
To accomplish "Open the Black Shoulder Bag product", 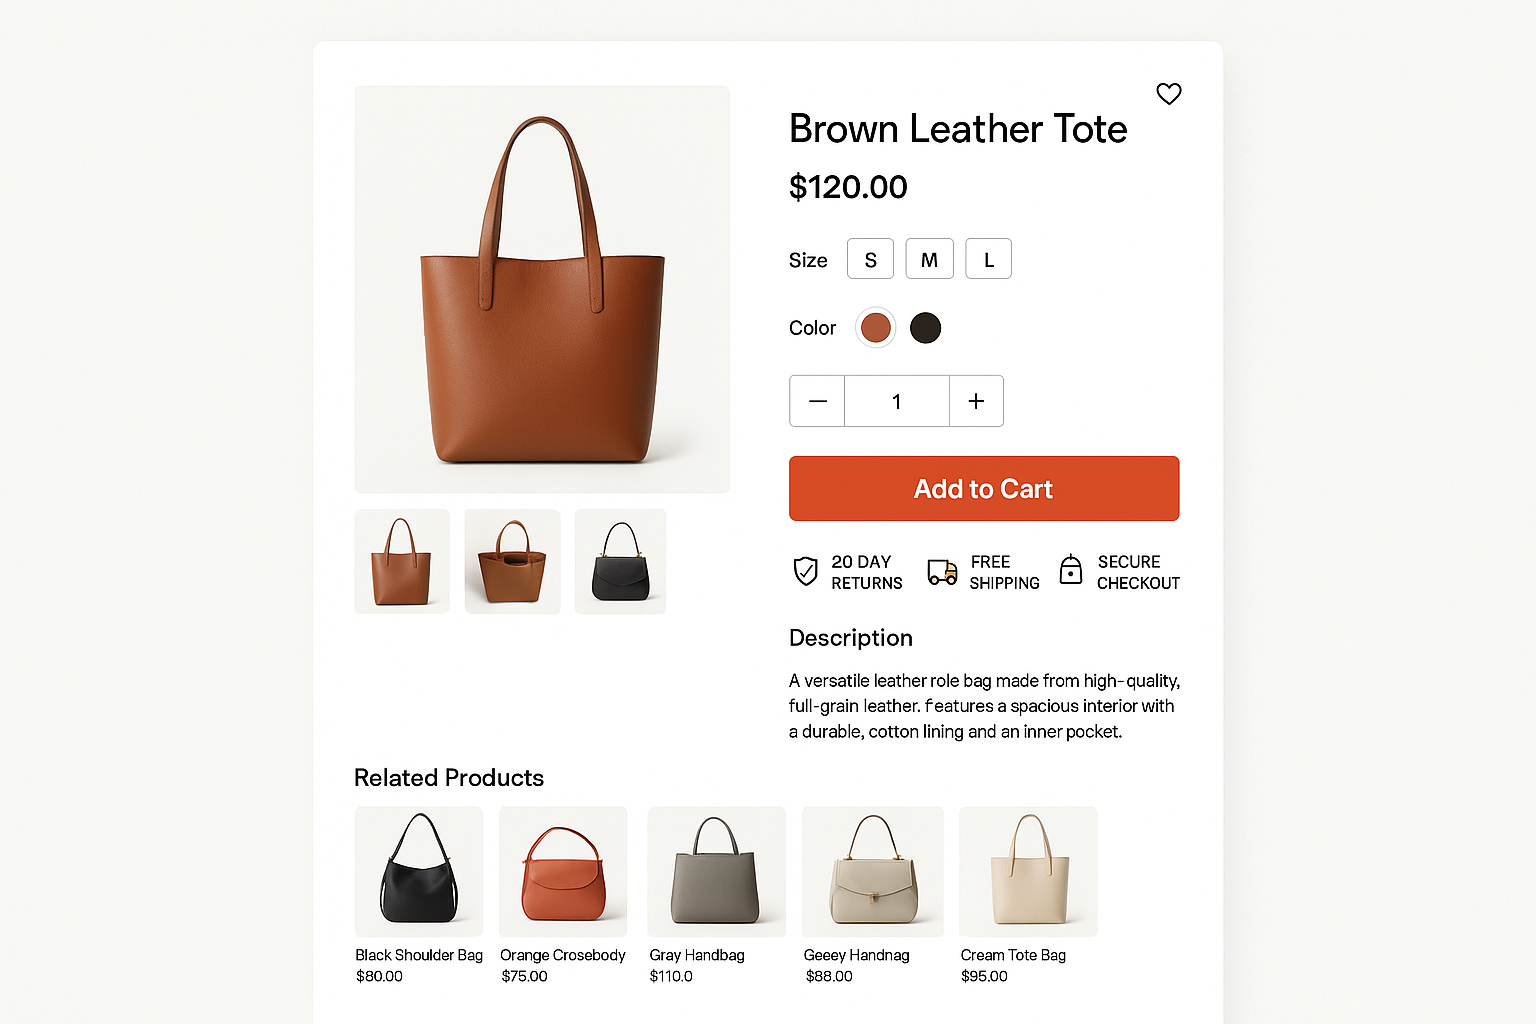I will point(418,871).
